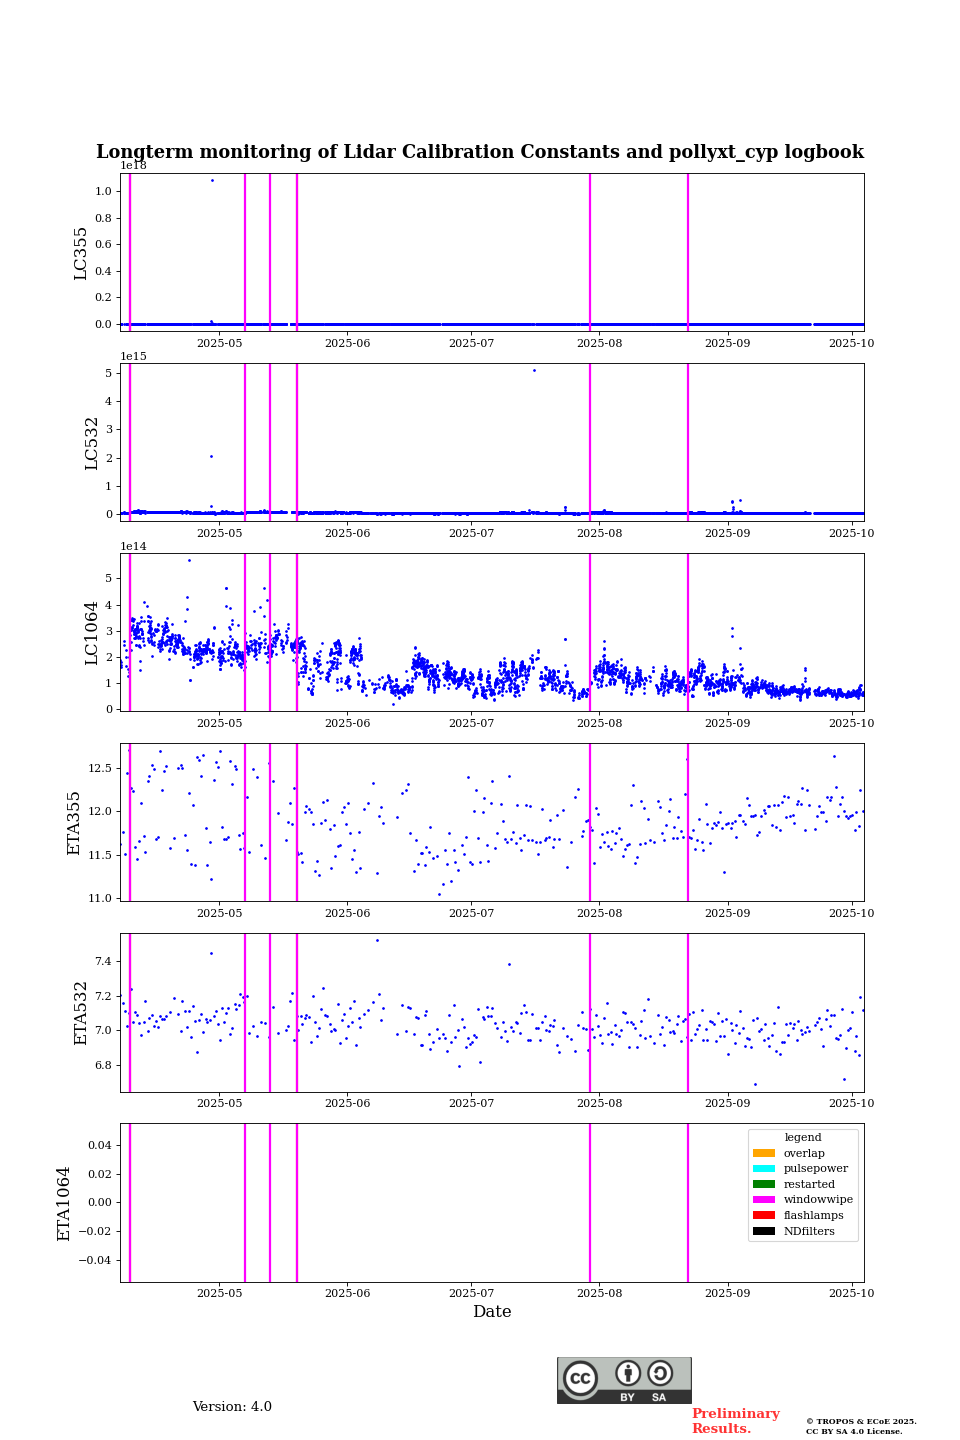The image size is (960, 1440).
Task: Click the TROPOS & ECoE 2025 copyright text
Action: (861, 1421)
